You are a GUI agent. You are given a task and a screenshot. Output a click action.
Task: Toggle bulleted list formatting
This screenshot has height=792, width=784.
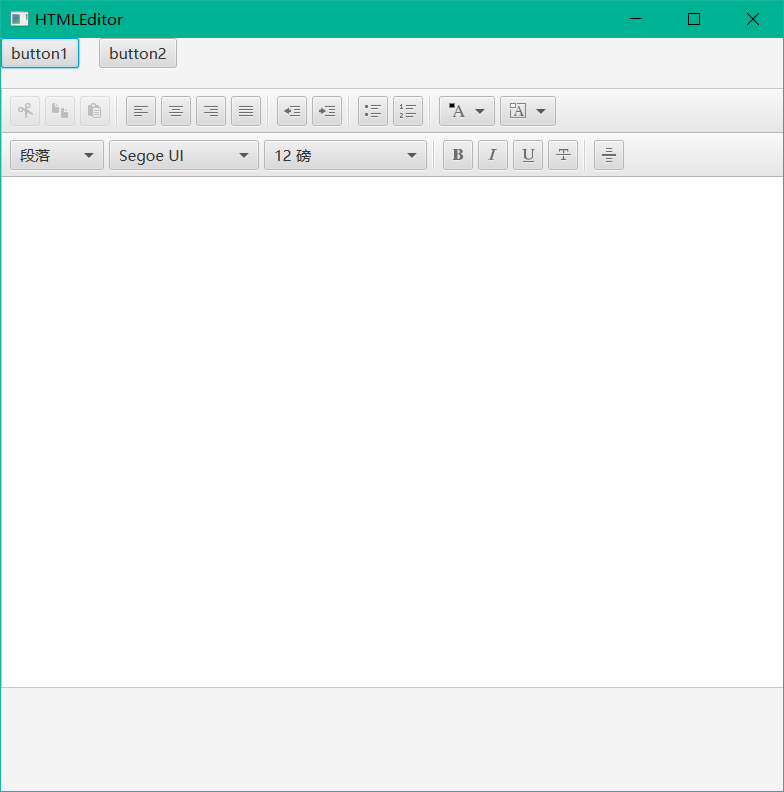pos(373,111)
